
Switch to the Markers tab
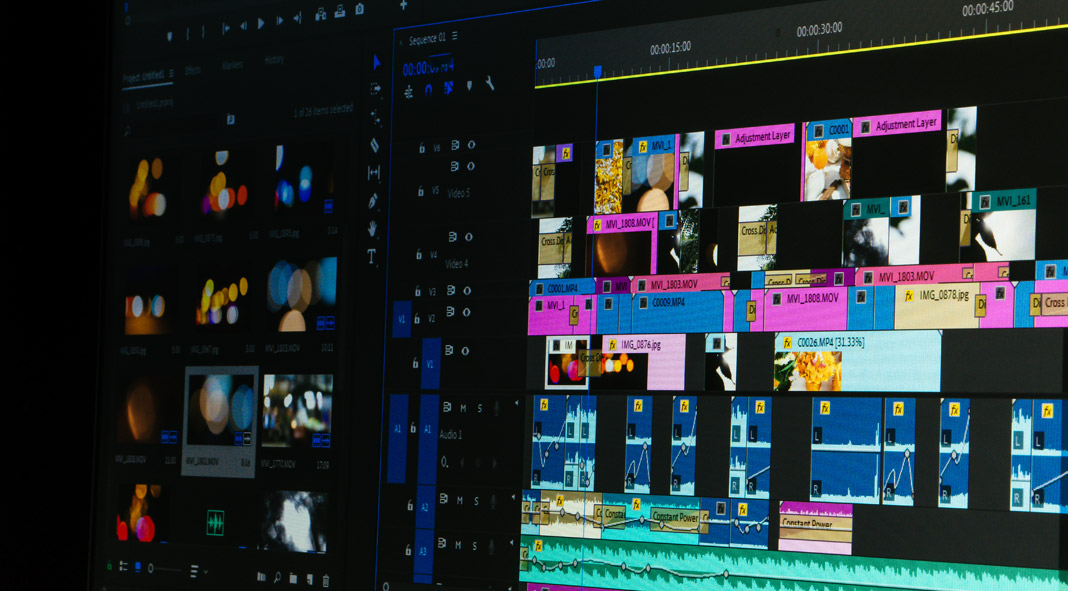click(x=232, y=65)
